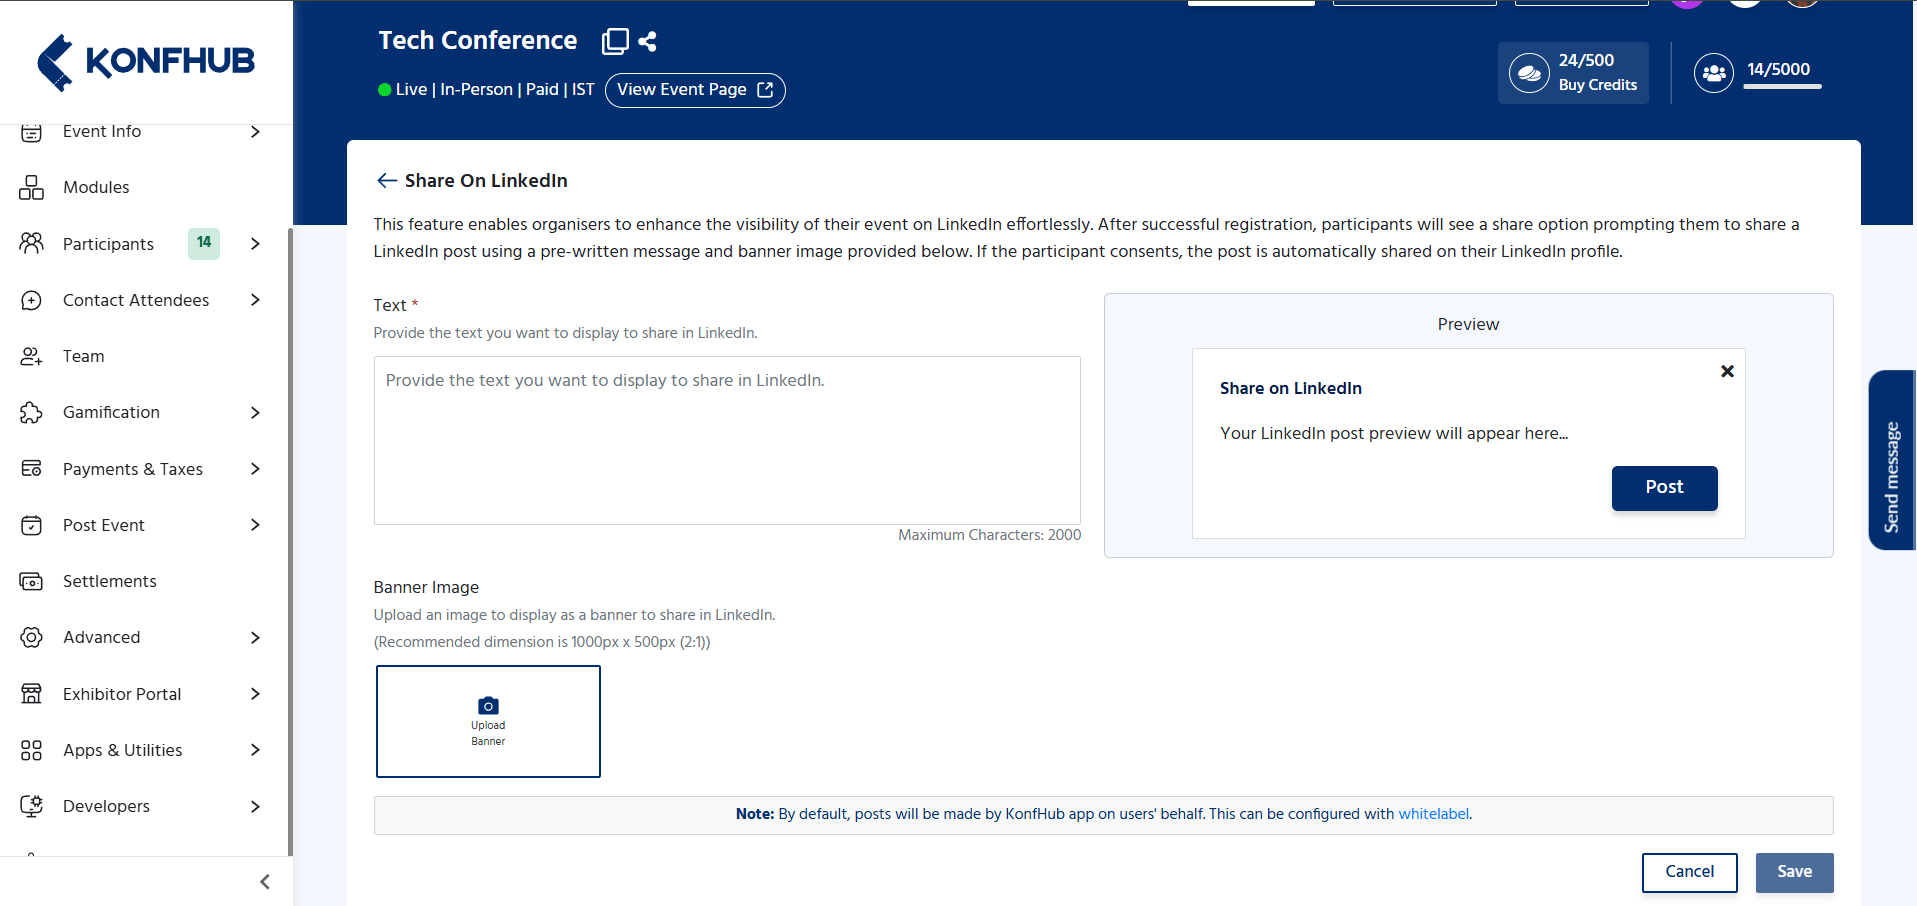This screenshot has height=906, width=1917.
Task: Click Participants count badge 14
Action: [204, 243]
